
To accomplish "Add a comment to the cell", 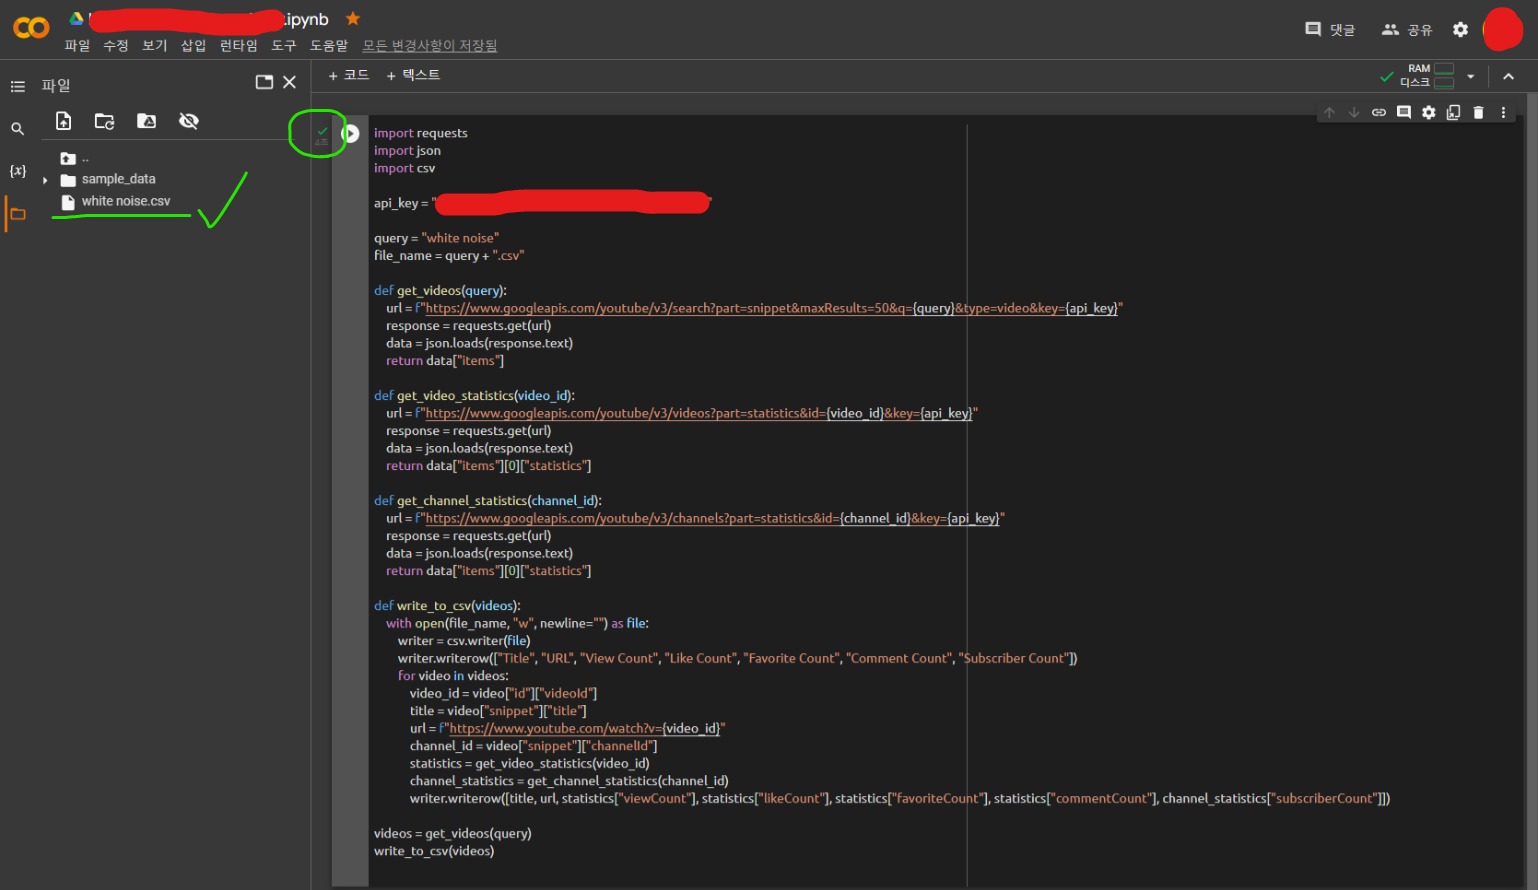I will (1404, 112).
